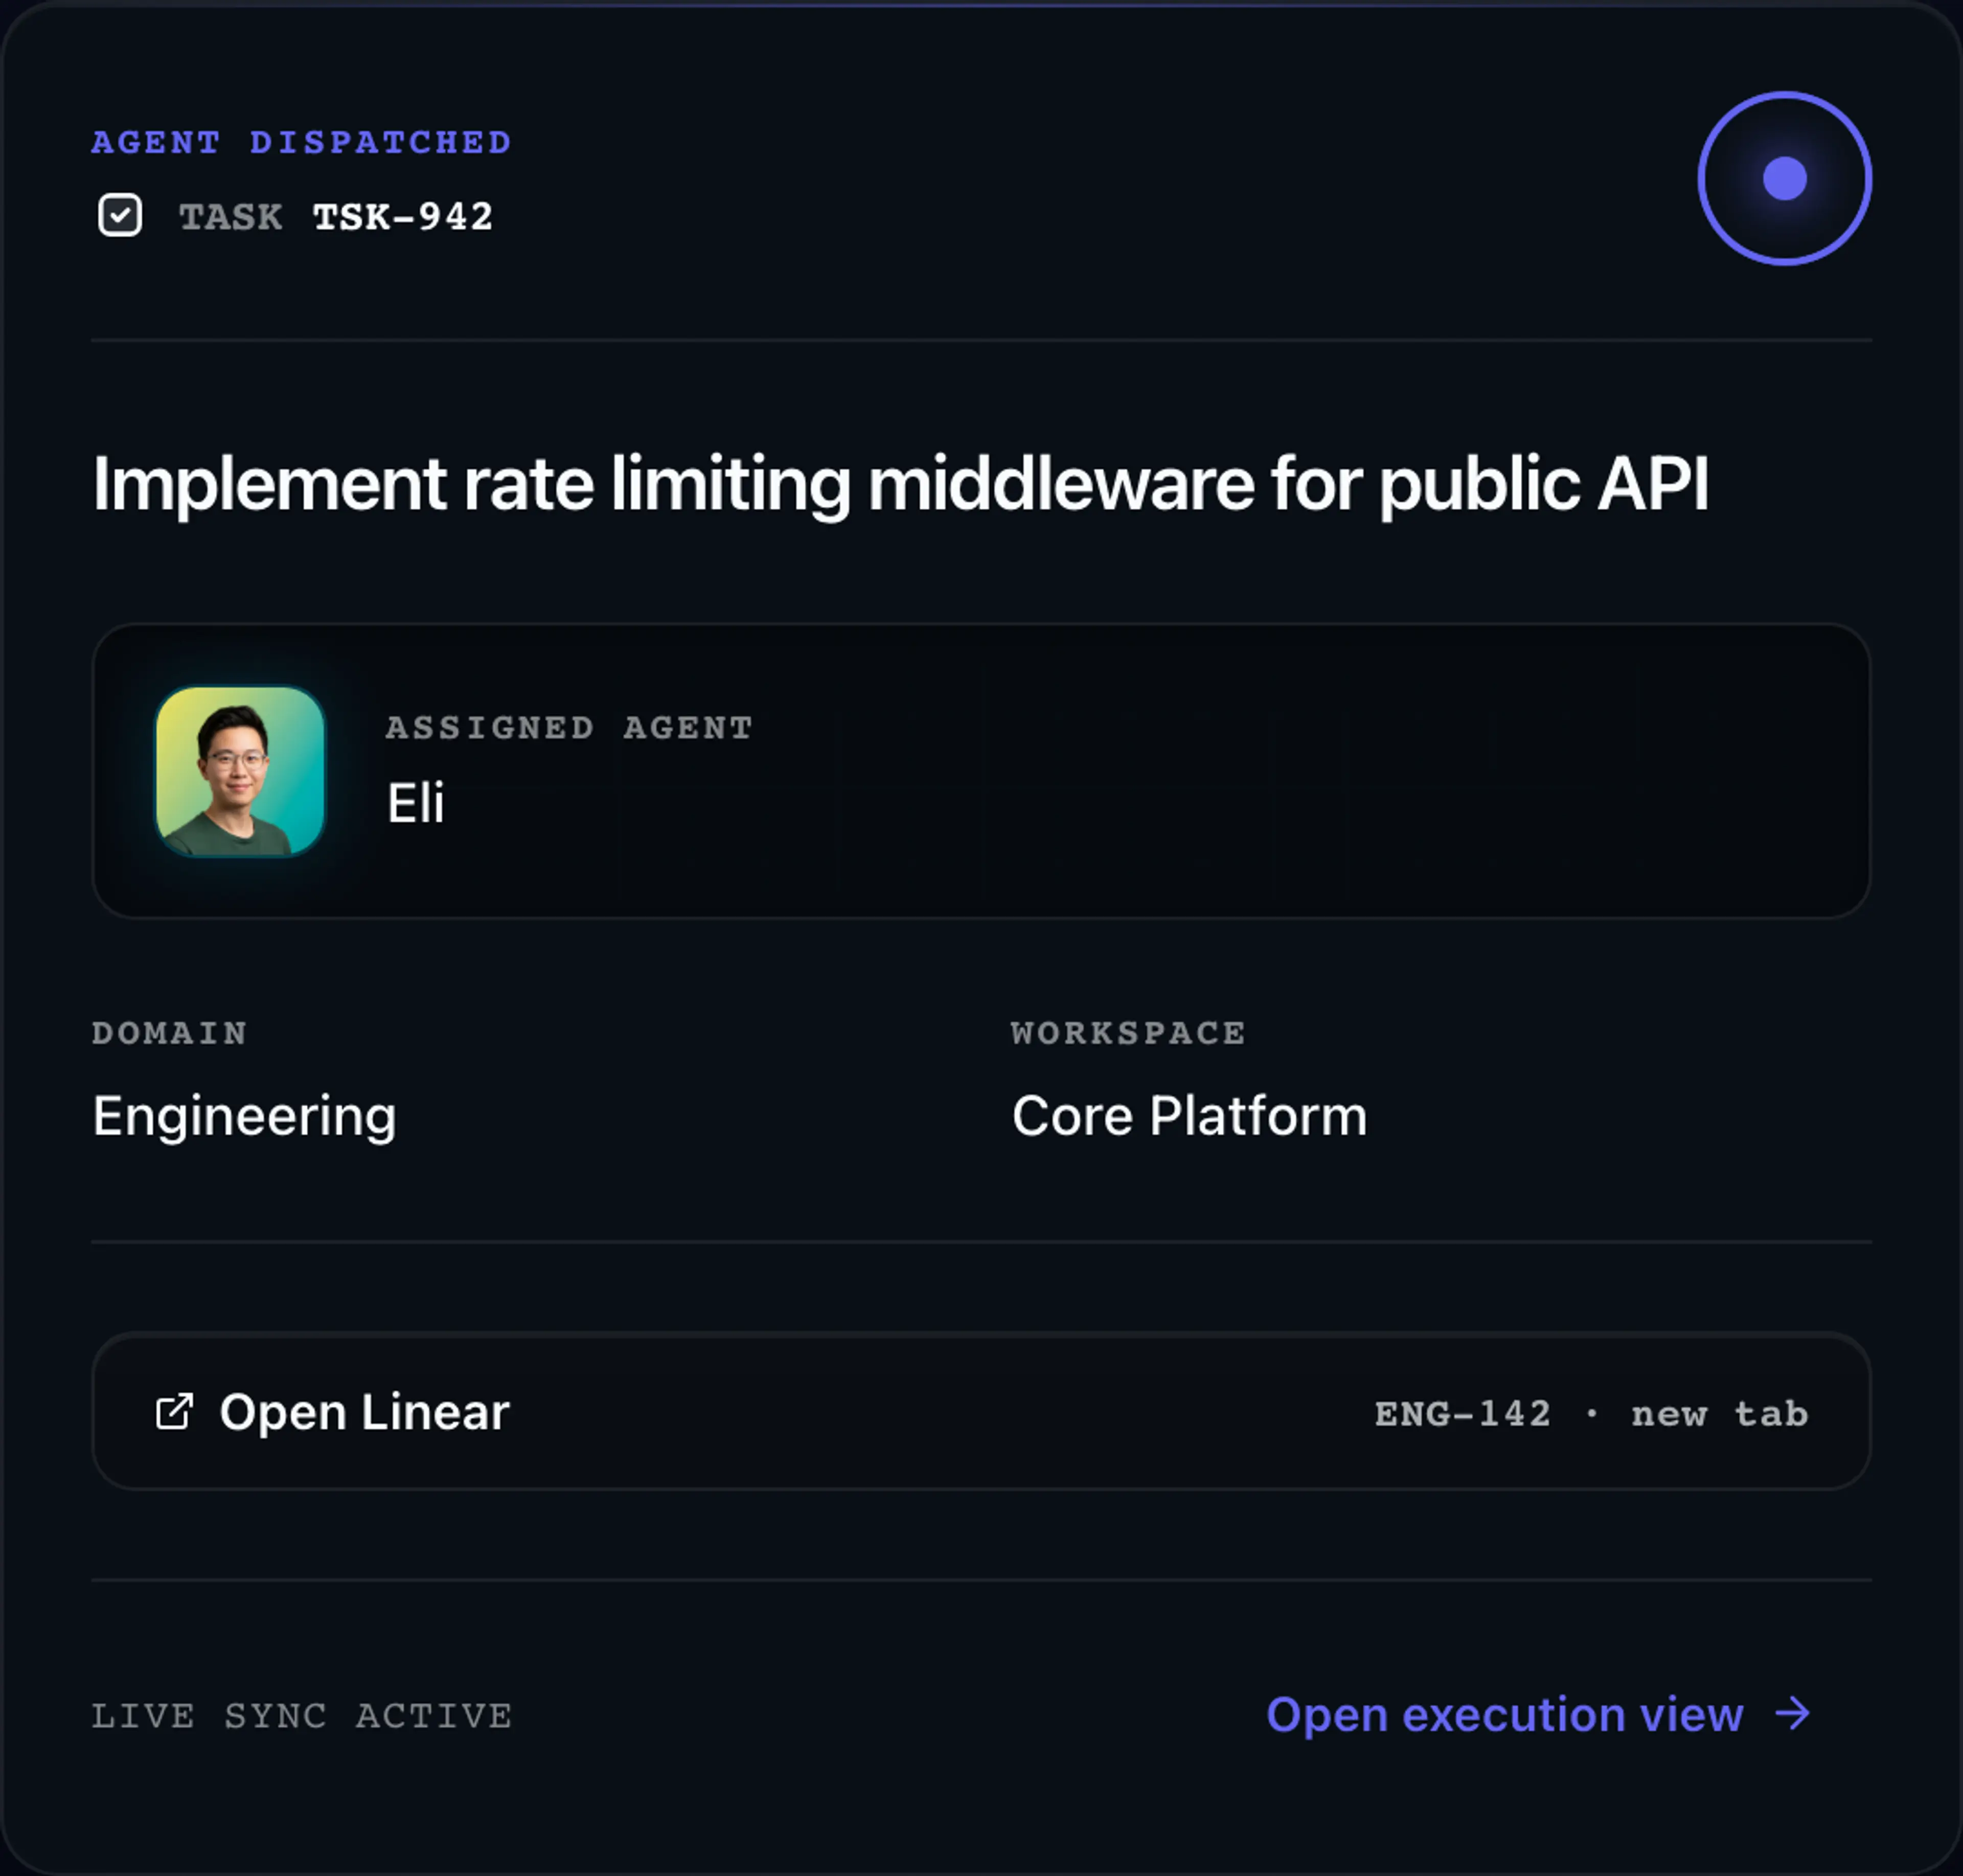
Task: Click the DOMAIN field label
Action: pos(169,1032)
